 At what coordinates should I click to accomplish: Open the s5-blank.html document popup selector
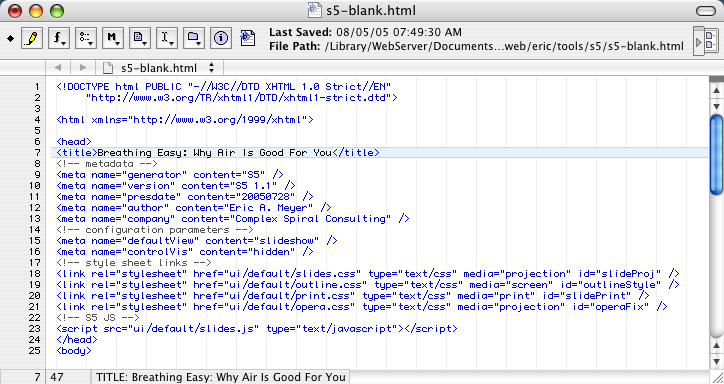[x=159, y=68]
